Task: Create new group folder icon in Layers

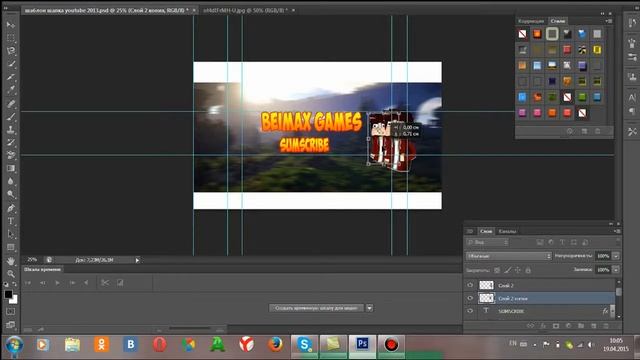Action: 581,326
